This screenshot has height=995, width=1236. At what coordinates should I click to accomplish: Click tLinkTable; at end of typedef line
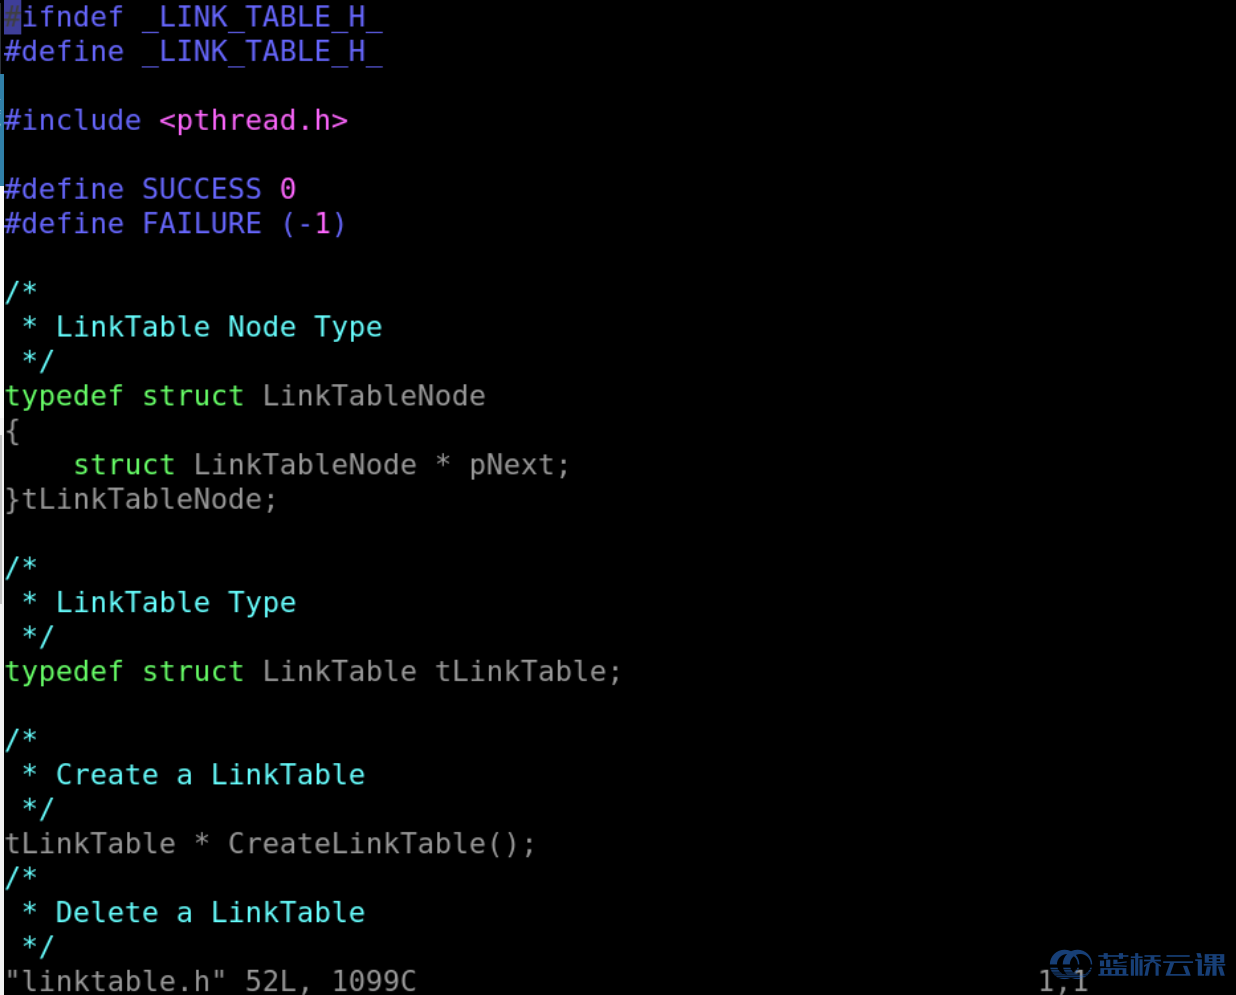[x=527, y=672]
